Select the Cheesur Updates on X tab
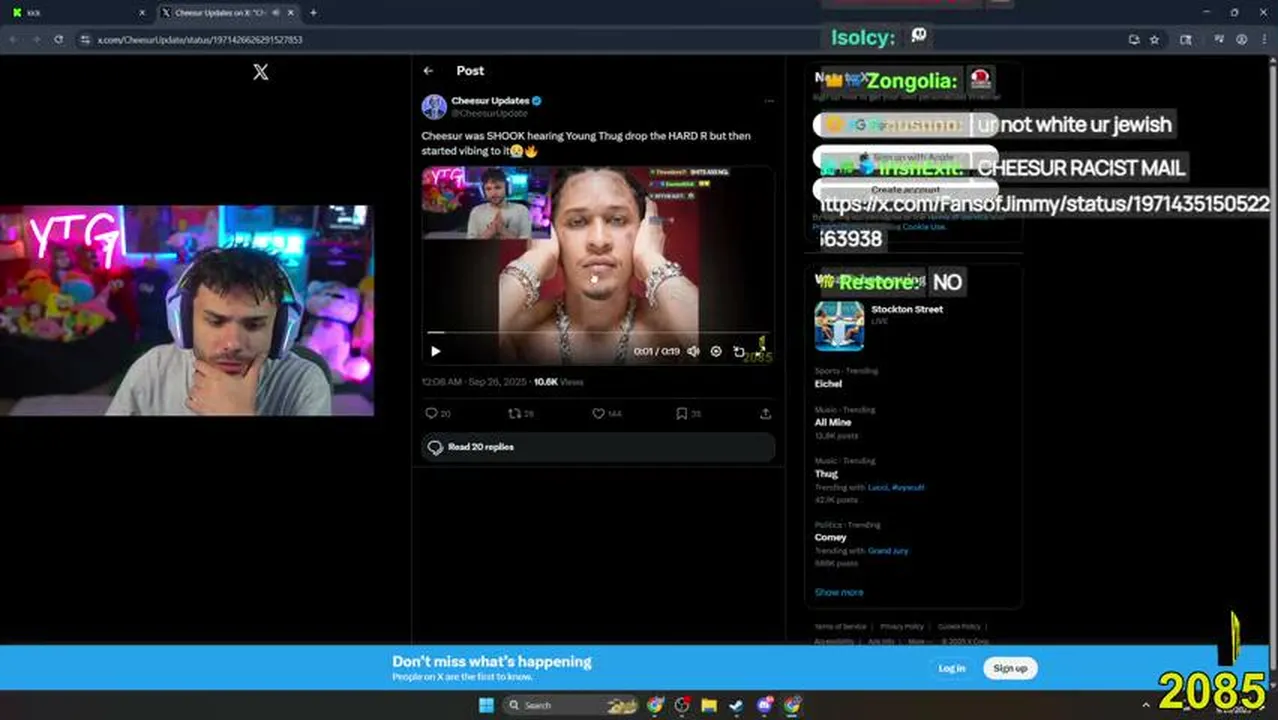 click(x=227, y=13)
